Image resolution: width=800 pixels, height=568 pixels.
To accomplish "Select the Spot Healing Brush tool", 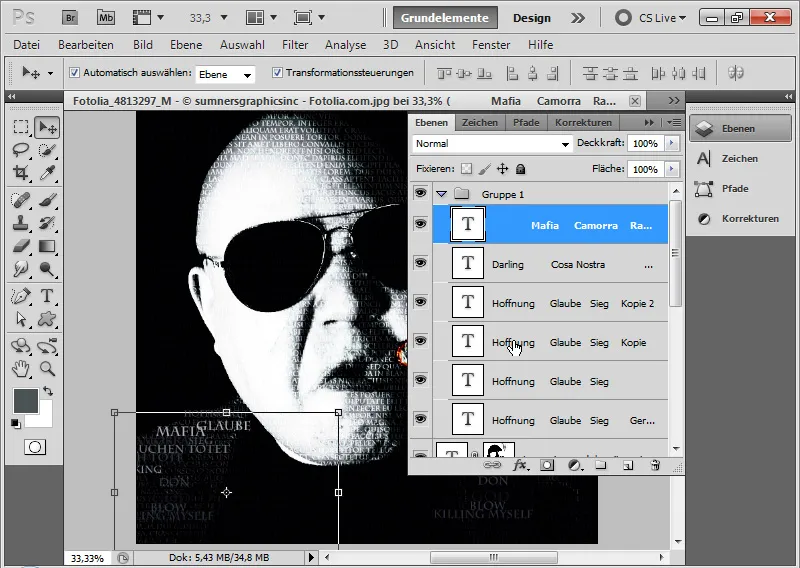I will click(21, 200).
